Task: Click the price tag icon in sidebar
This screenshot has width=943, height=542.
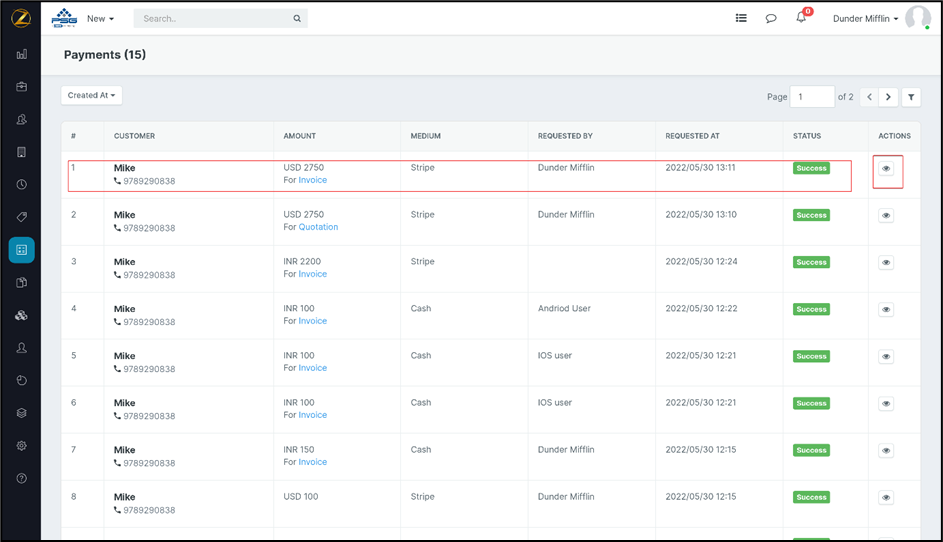Action: (21, 217)
